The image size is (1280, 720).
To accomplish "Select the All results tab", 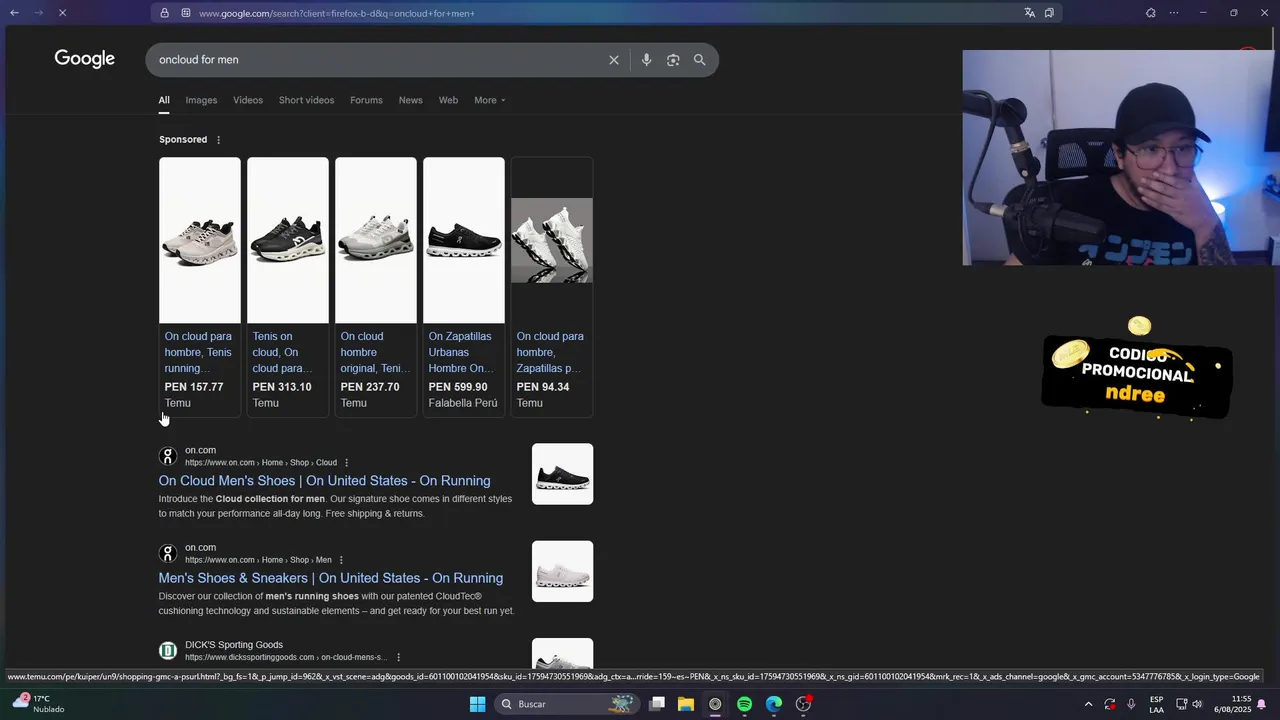I will (x=164, y=100).
